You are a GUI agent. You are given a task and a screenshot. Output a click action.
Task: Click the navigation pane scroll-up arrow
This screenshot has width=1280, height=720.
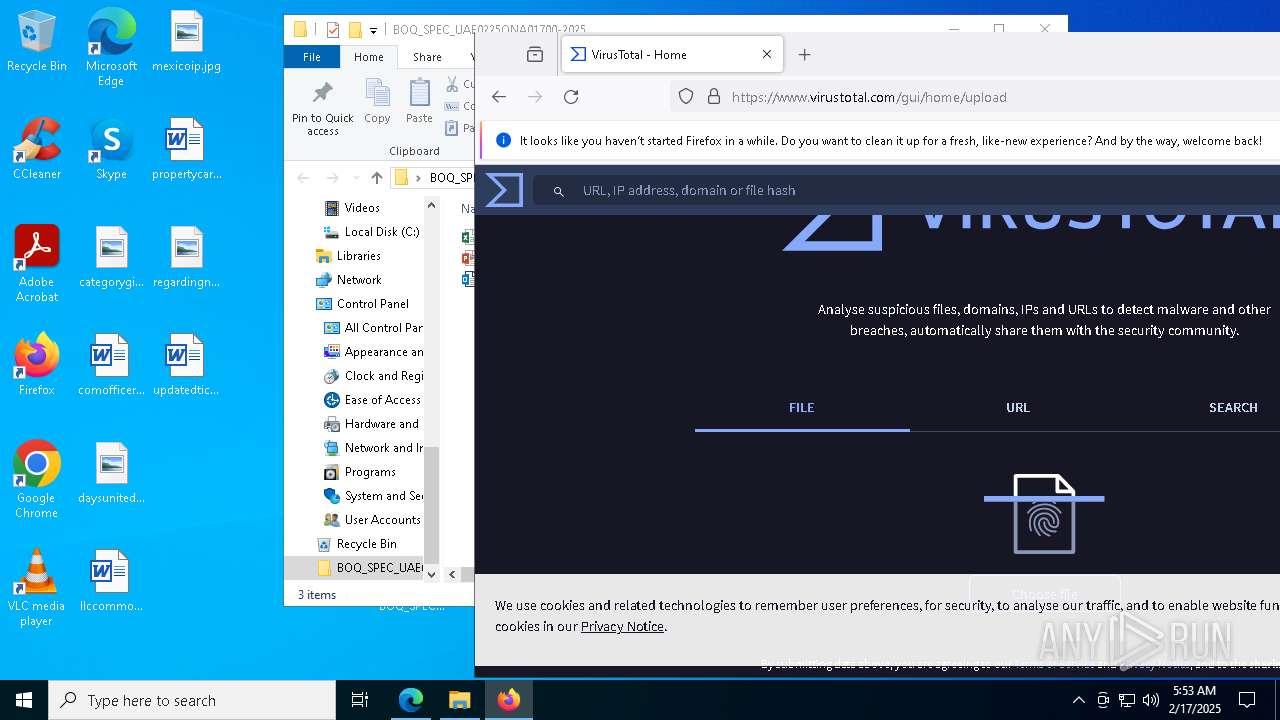tap(432, 206)
